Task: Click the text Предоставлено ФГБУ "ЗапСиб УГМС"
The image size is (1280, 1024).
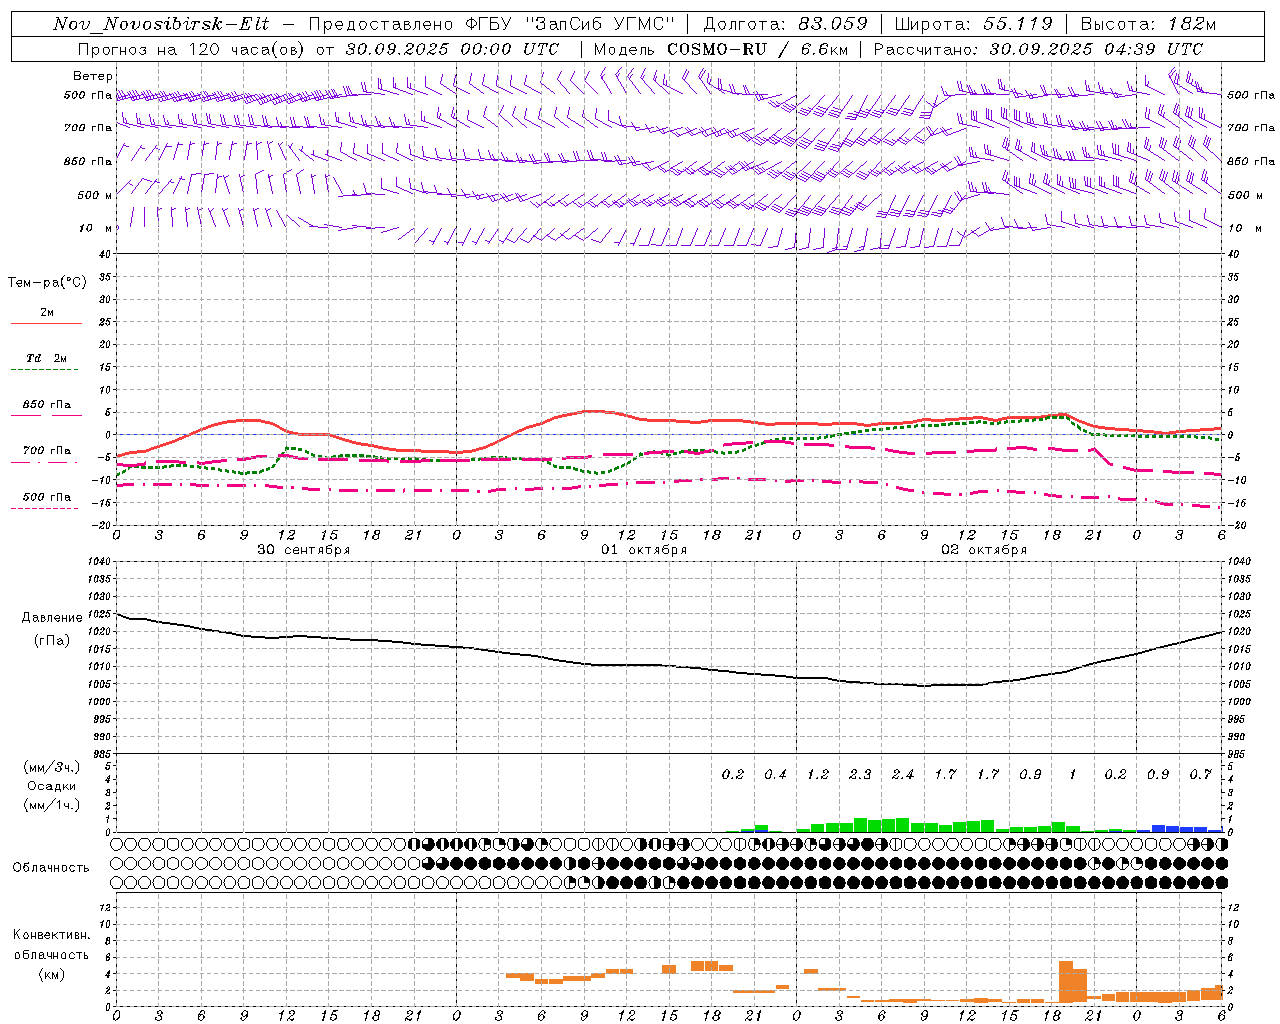Action: pyautogui.click(x=492, y=24)
